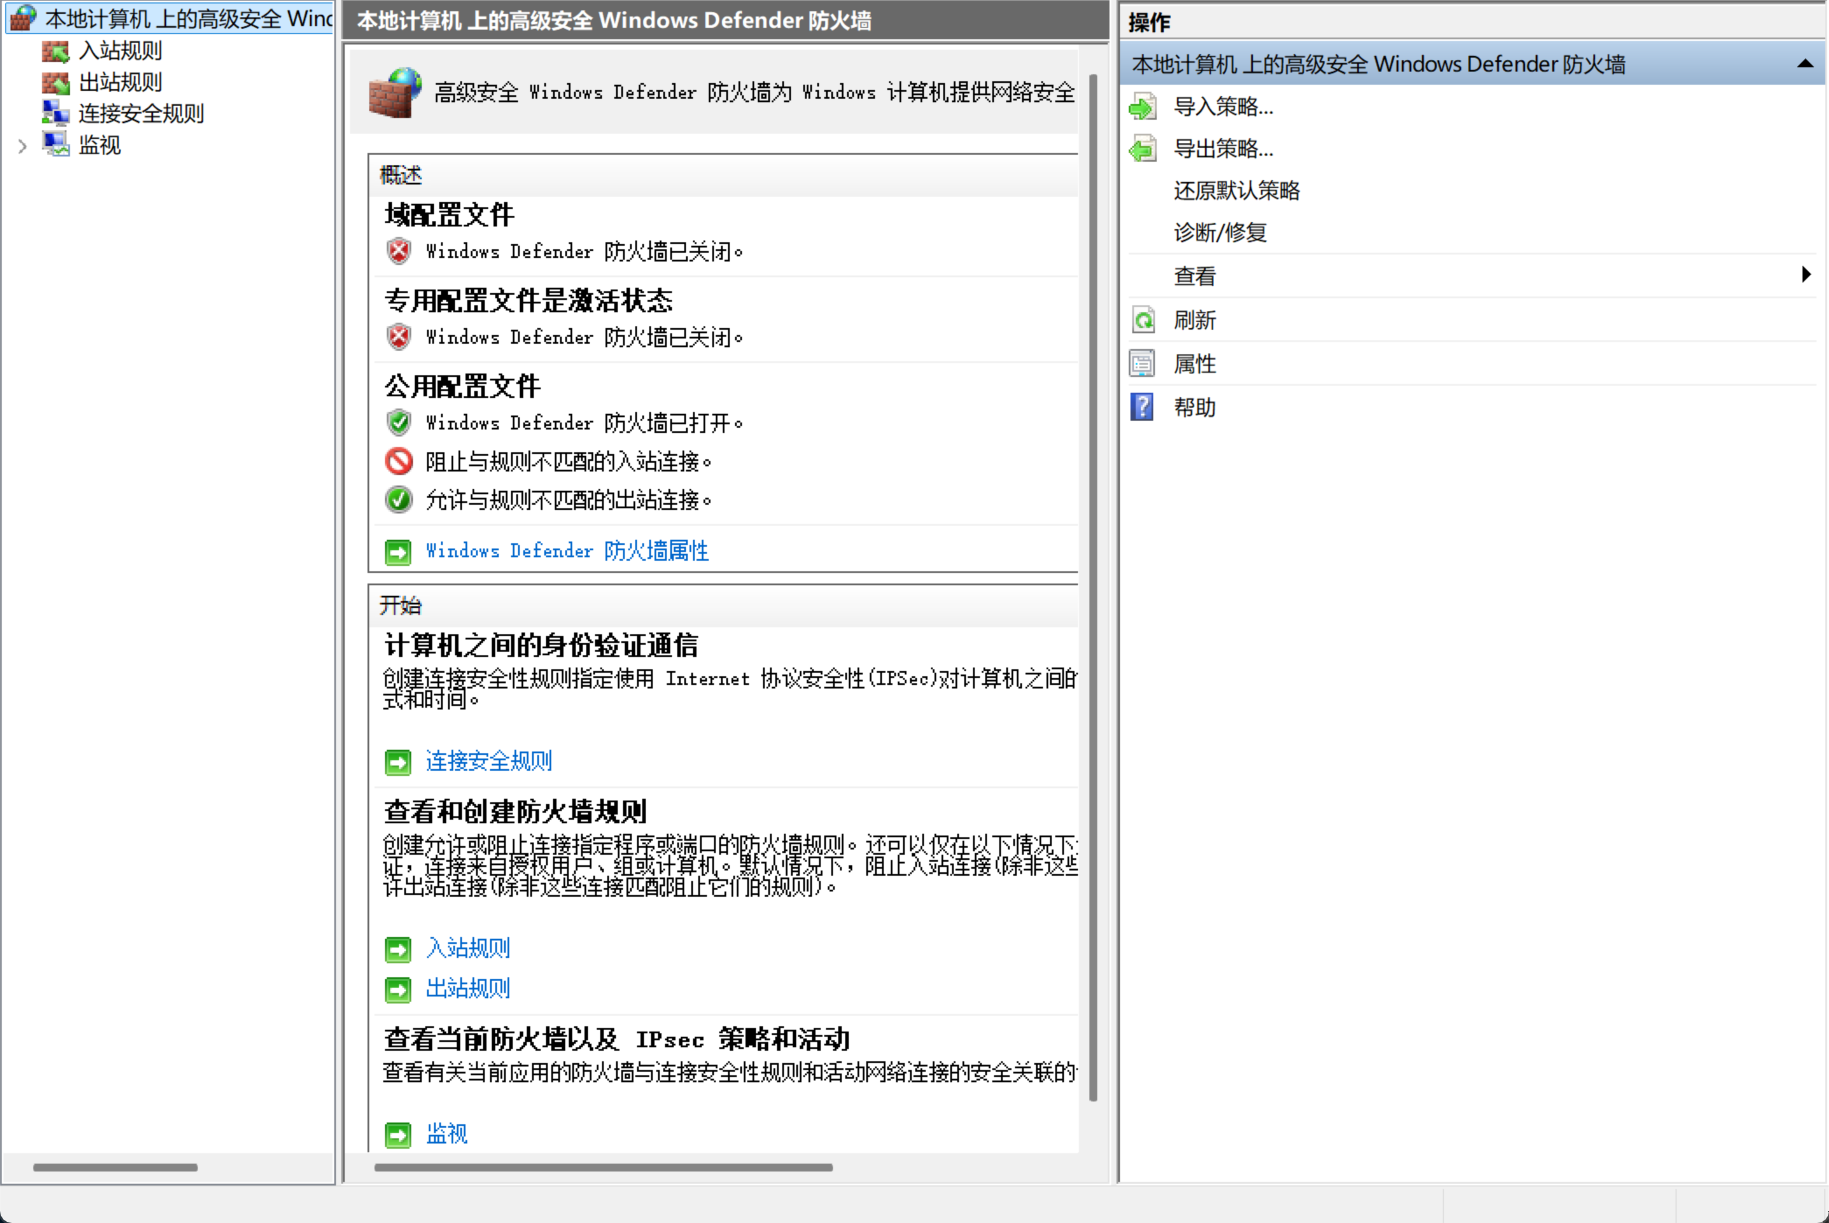Click the firewall root node icon in tree
This screenshot has height=1223, width=1829.
tap(23, 18)
